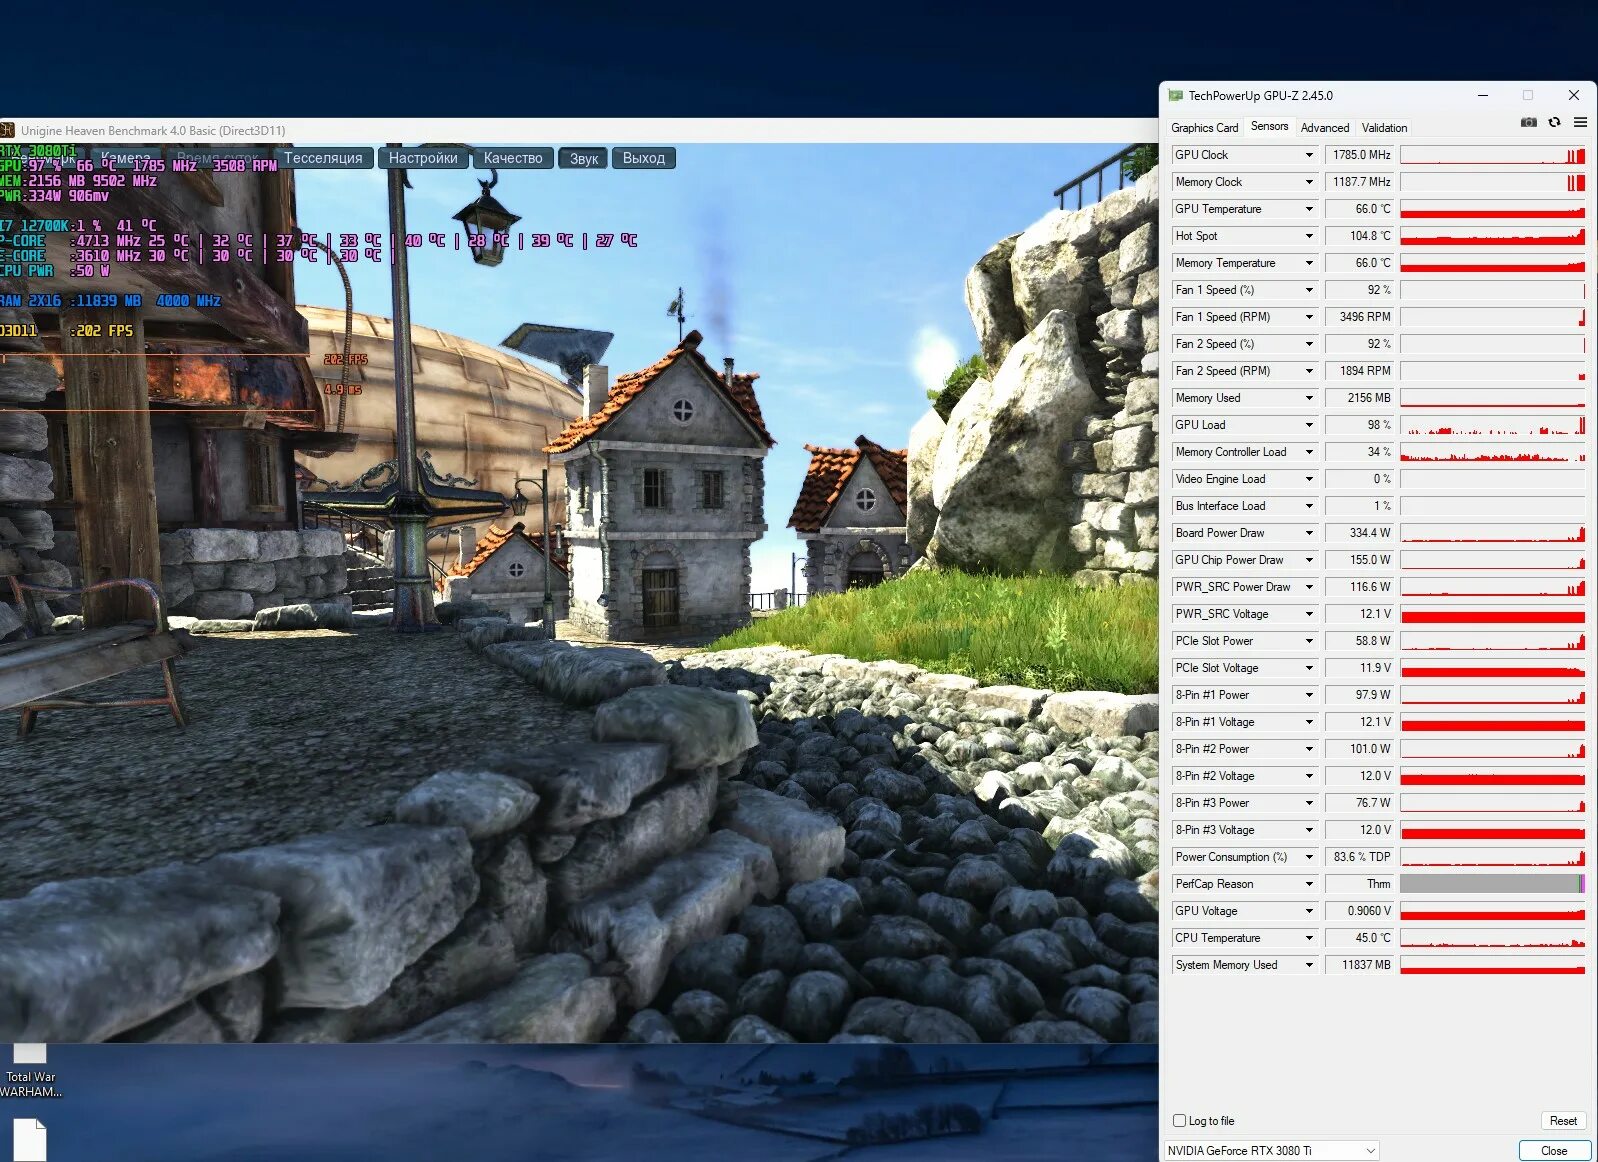Click the GPU-Z app icon in title bar
Image resolution: width=1598 pixels, height=1162 pixels.
coord(1175,96)
